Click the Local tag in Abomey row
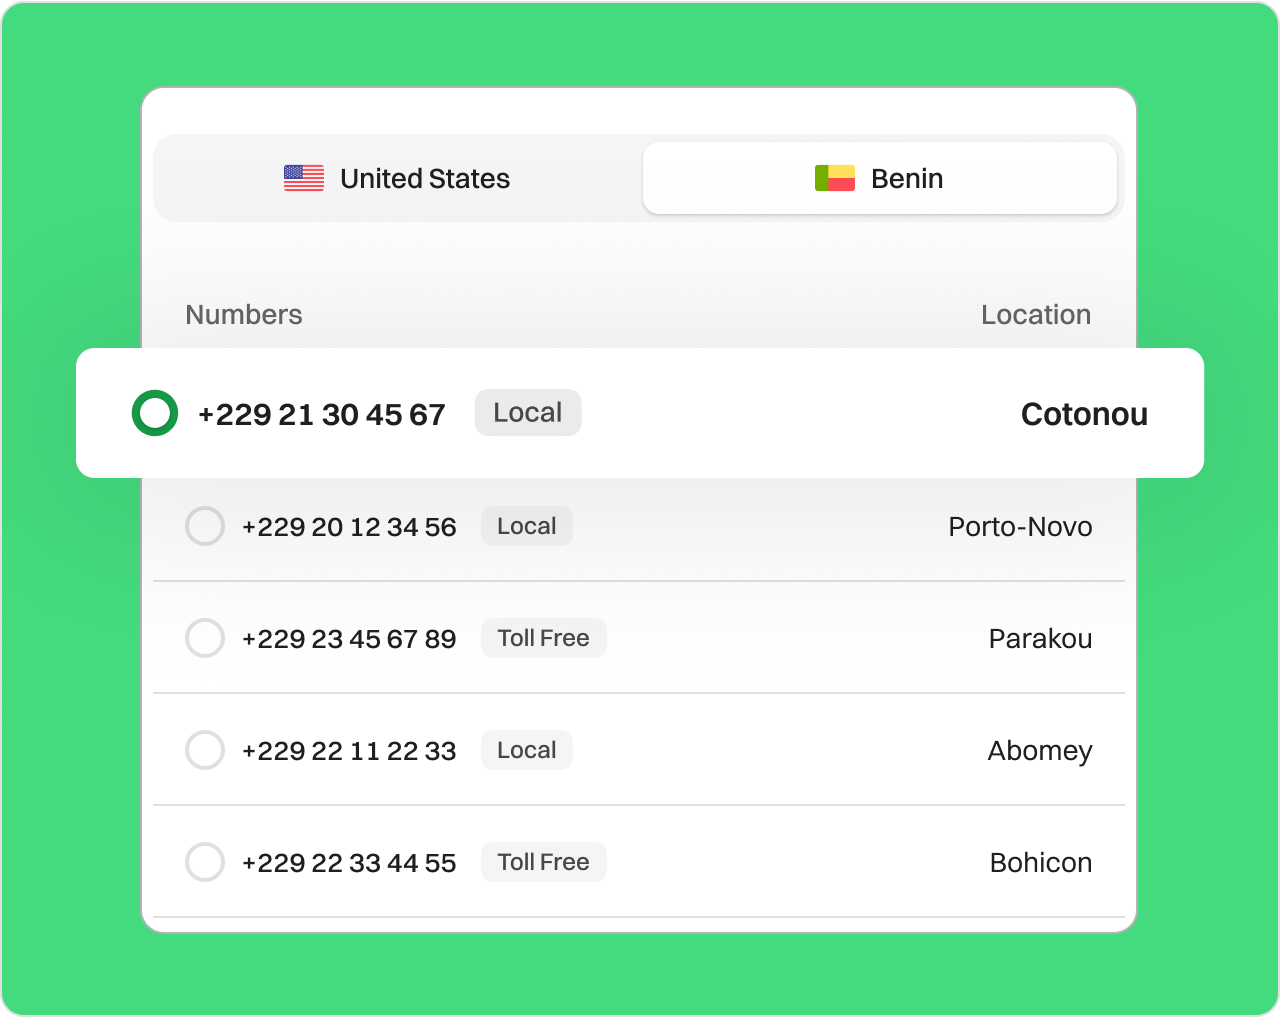Screen dimensions: 1280x1017 click(x=526, y=750)
